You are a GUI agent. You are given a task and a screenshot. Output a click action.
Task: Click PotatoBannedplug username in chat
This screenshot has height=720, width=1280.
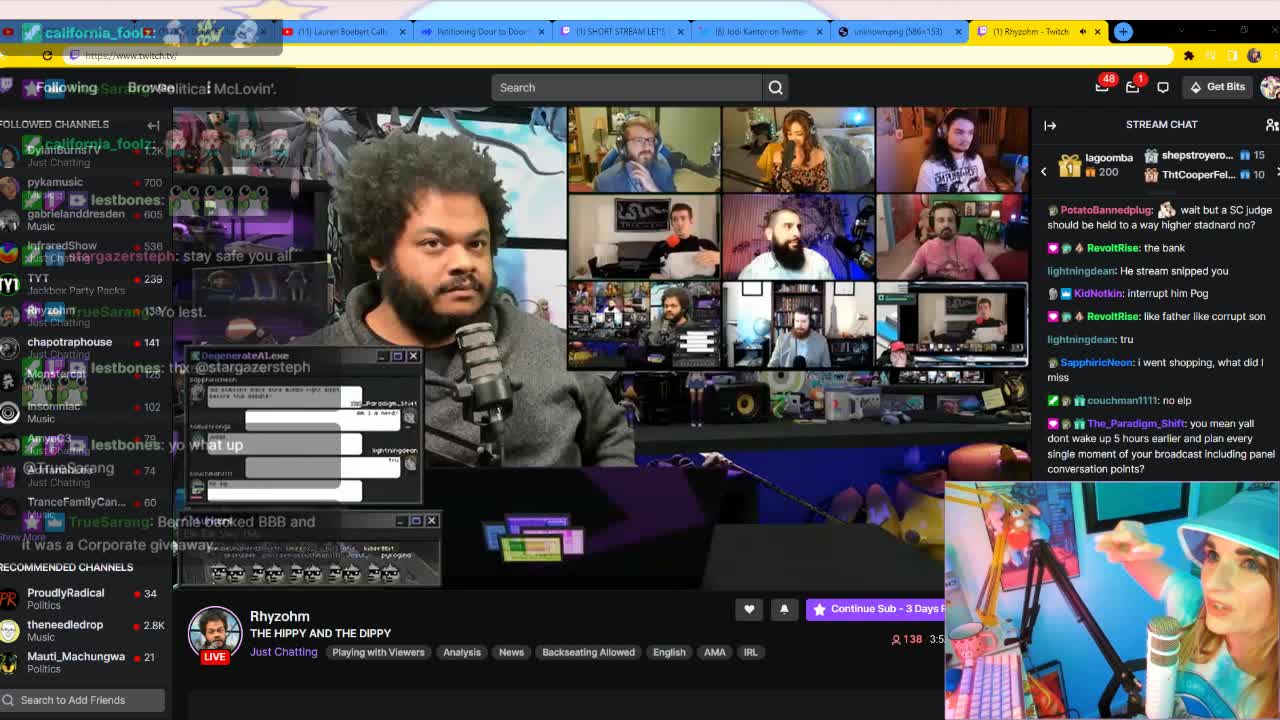pos(1105,210)
